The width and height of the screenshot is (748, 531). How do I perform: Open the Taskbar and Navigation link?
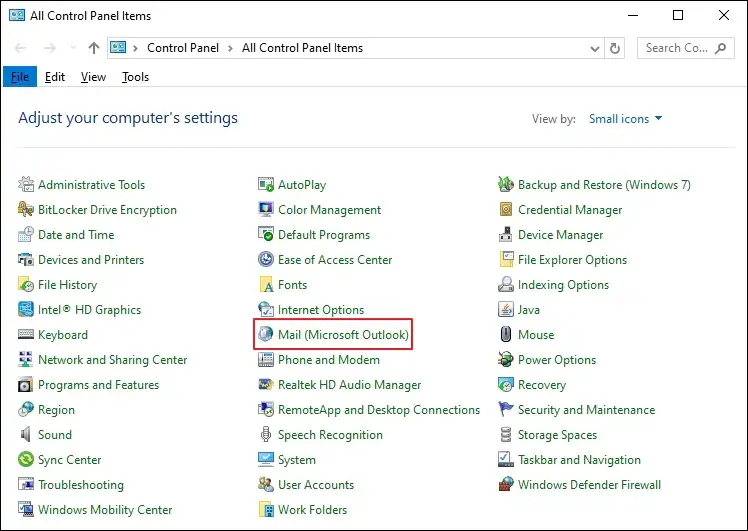tap(579, 460)
